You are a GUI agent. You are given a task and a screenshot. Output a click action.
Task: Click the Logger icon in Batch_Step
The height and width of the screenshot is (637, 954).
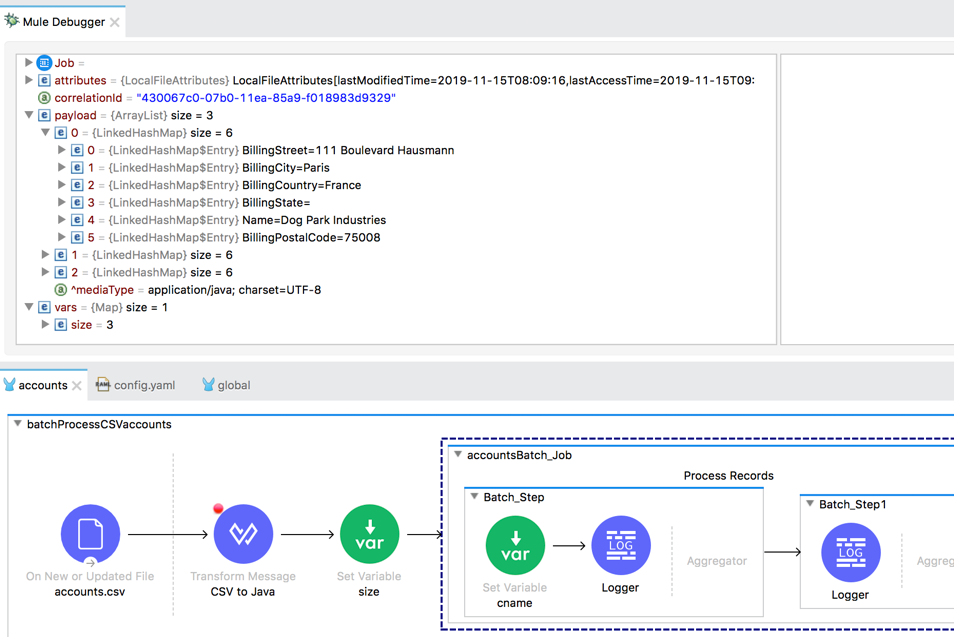[x=621, y=545]
